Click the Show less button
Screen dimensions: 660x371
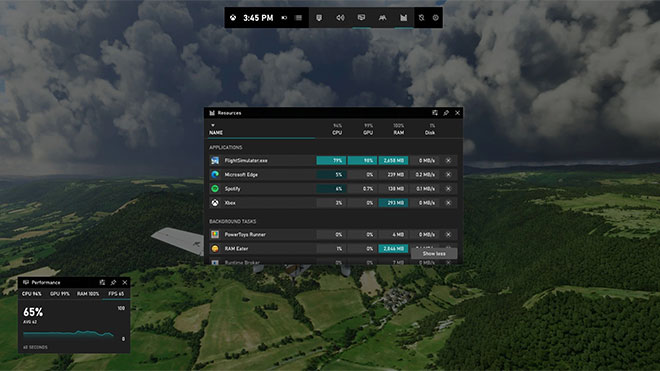coord(434,254)
